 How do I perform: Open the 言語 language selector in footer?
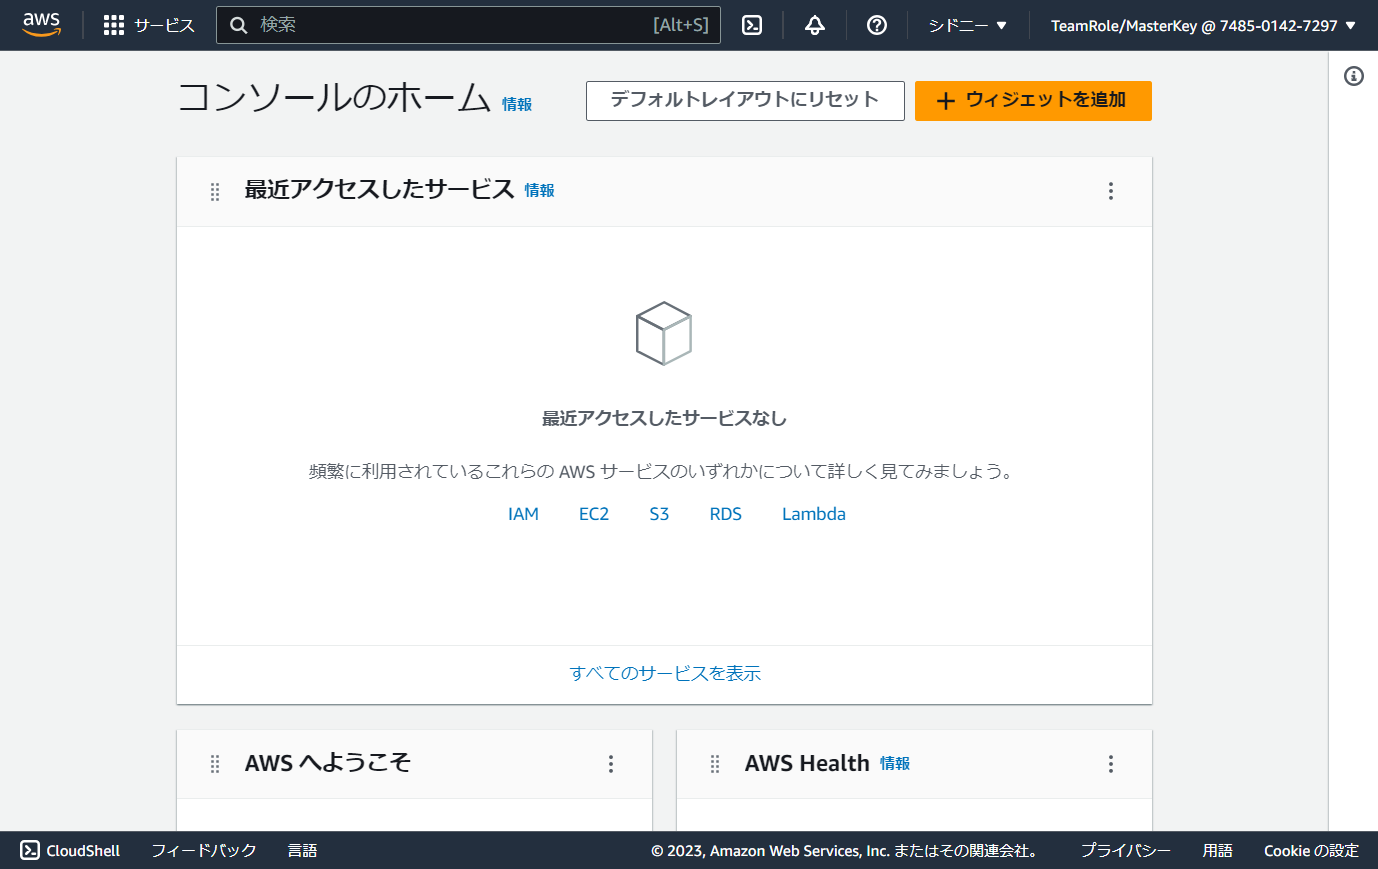pyautogui.click(x=301, y=850)
